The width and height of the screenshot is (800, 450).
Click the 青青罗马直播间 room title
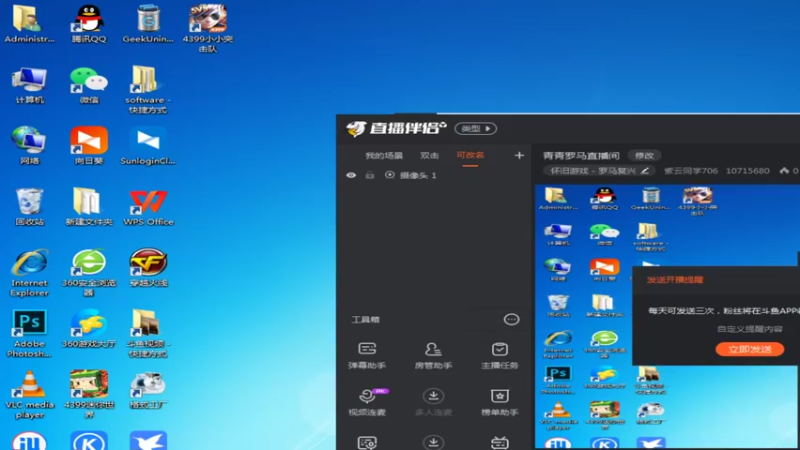[581, 156]
